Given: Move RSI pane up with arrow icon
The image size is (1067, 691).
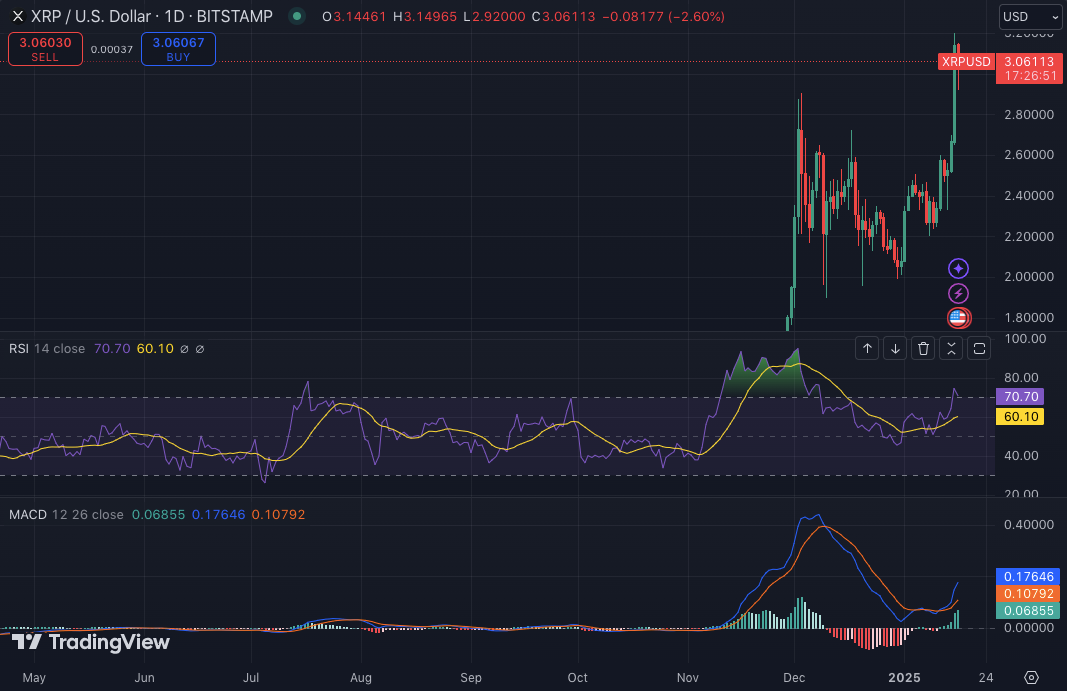Looking at the screenshot, I should [867, 349].
